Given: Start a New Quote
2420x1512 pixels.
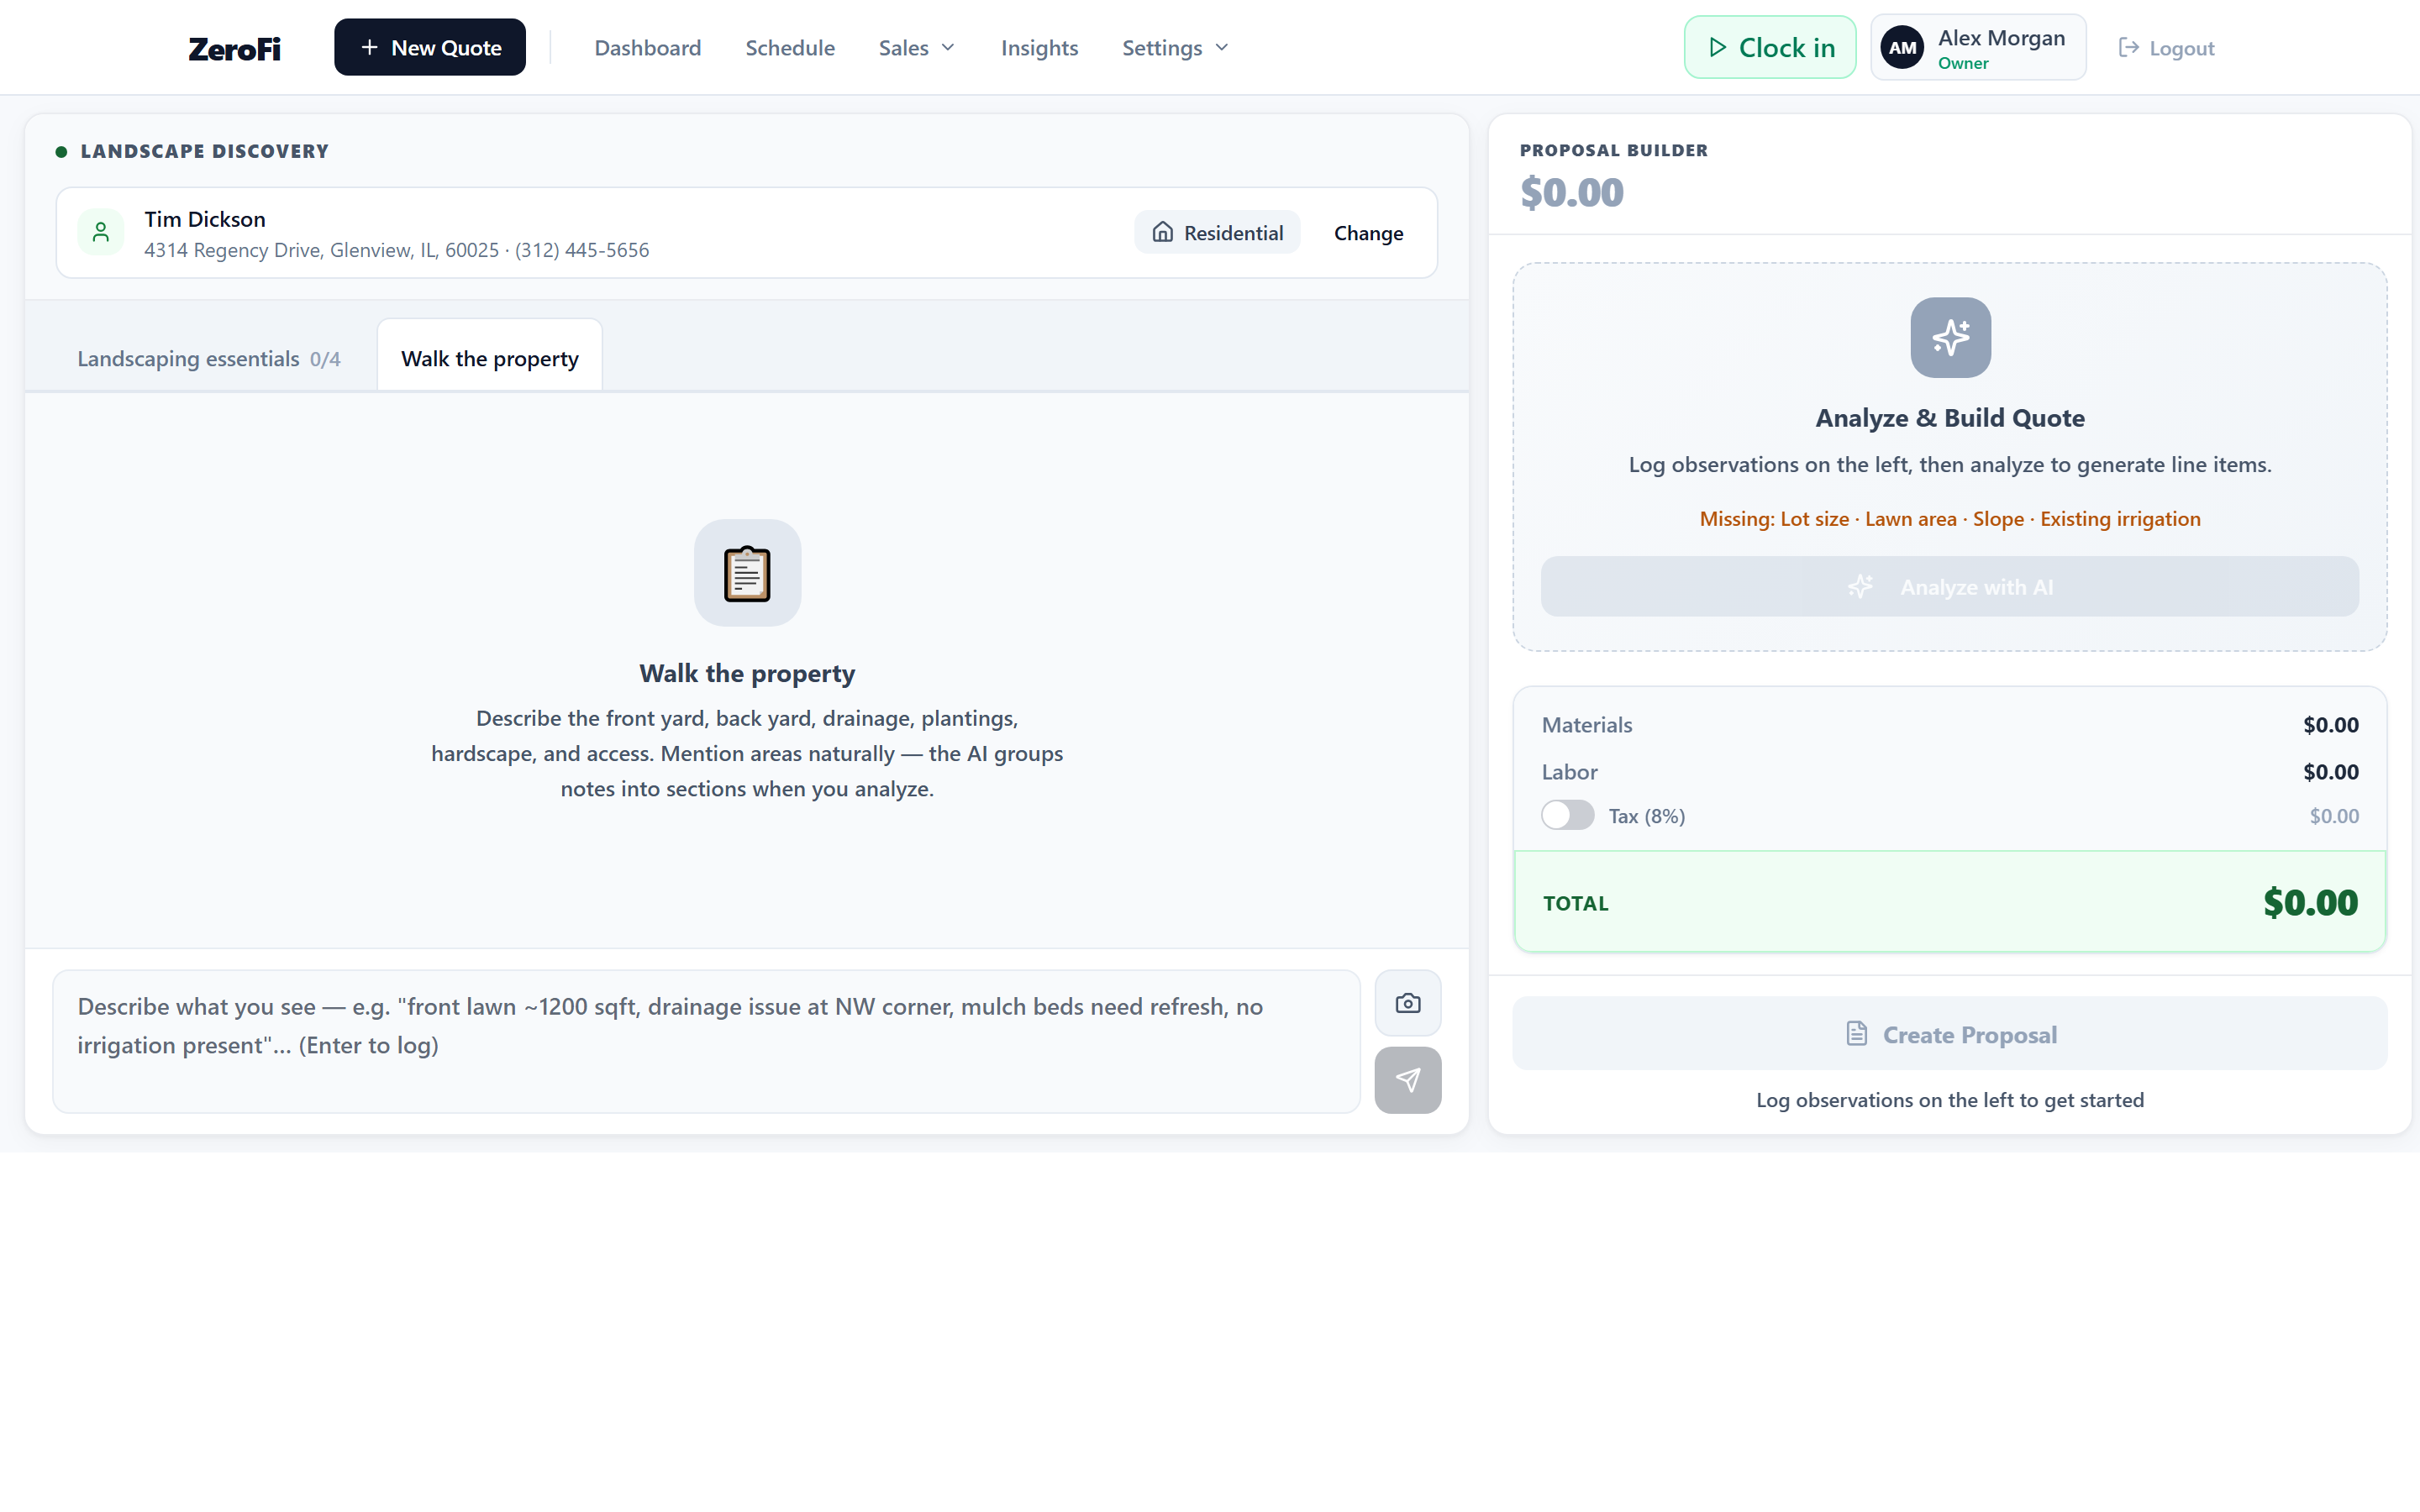Looking at the screenshot, I should click(429, 47).
